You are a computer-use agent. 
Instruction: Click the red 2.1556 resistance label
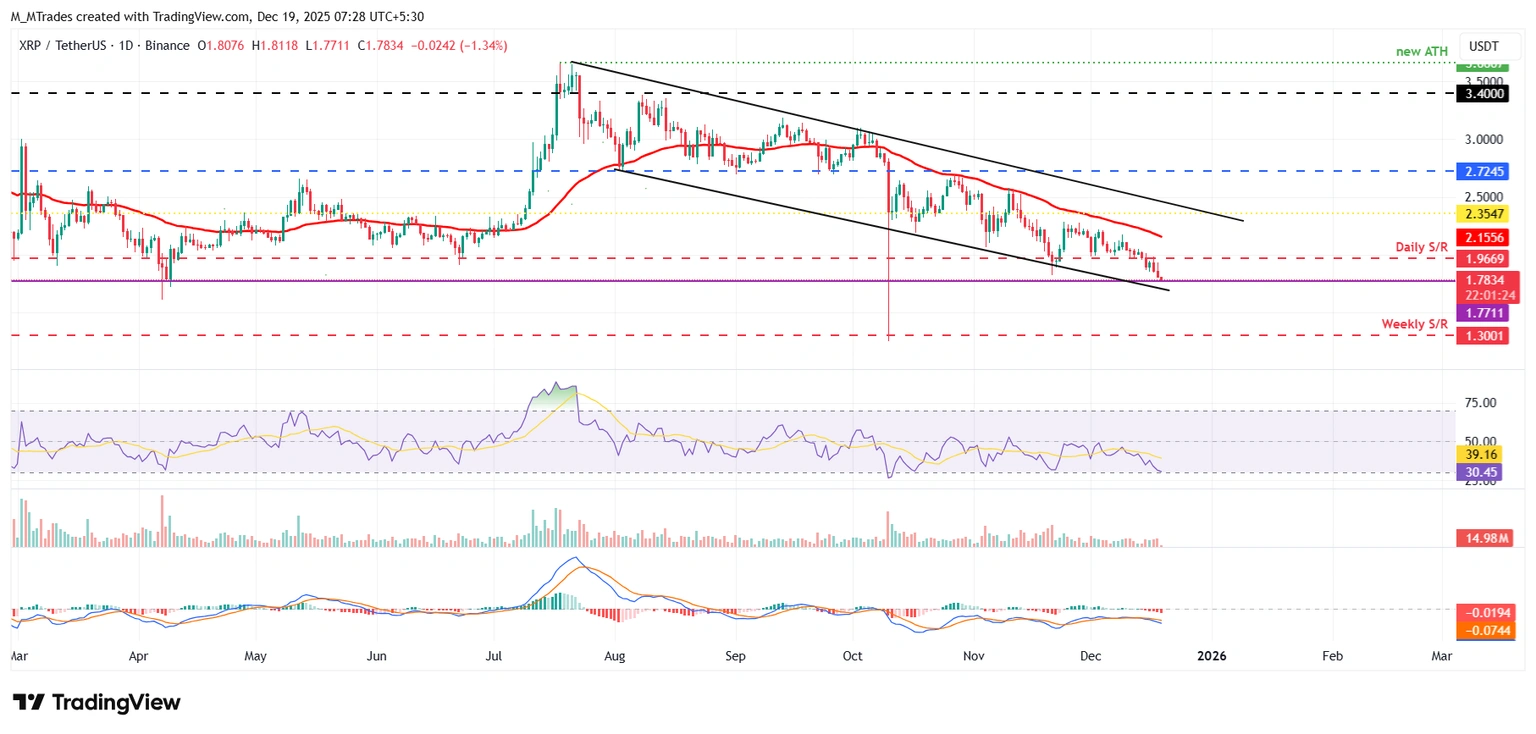(x=1481, y=237)
